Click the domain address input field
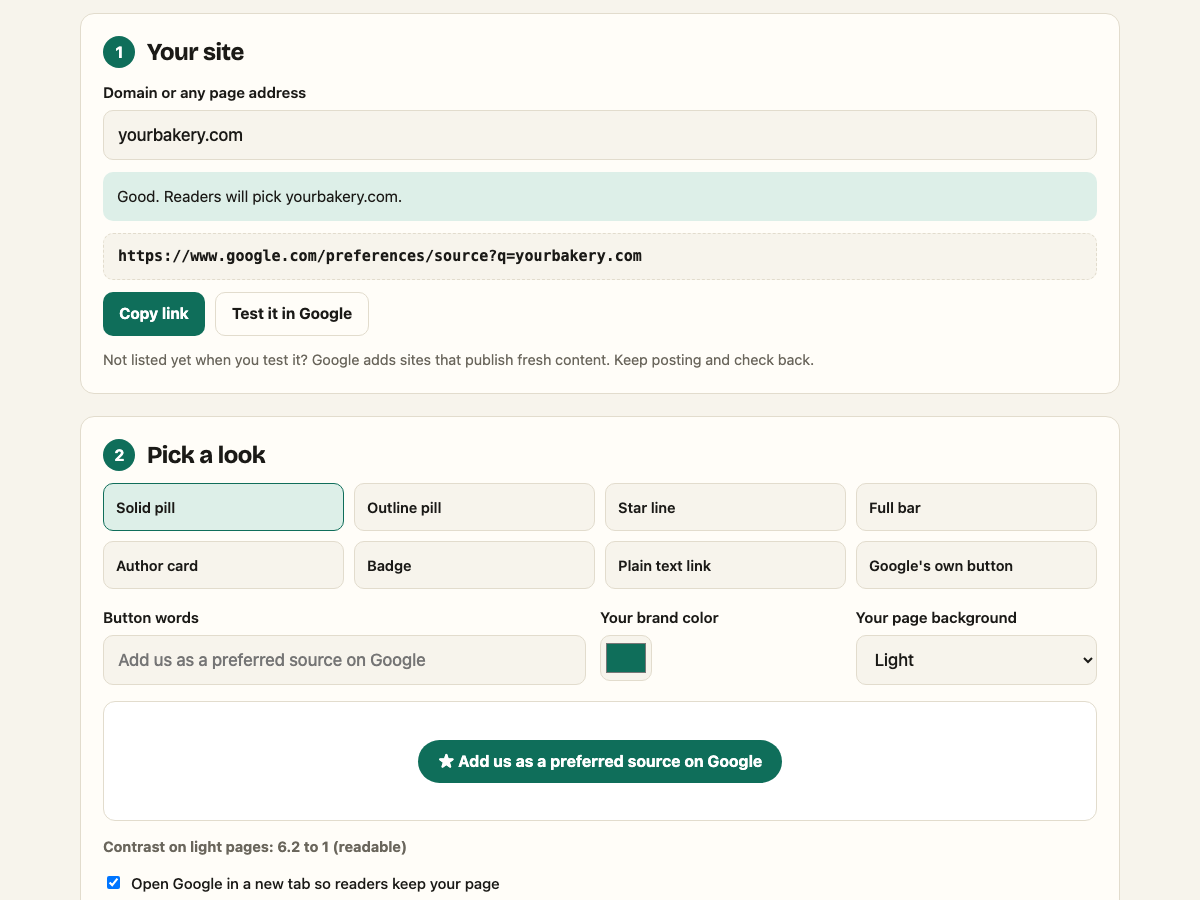Image resolution: width=1200 pixels, height=900 pixels. (600, 135)
